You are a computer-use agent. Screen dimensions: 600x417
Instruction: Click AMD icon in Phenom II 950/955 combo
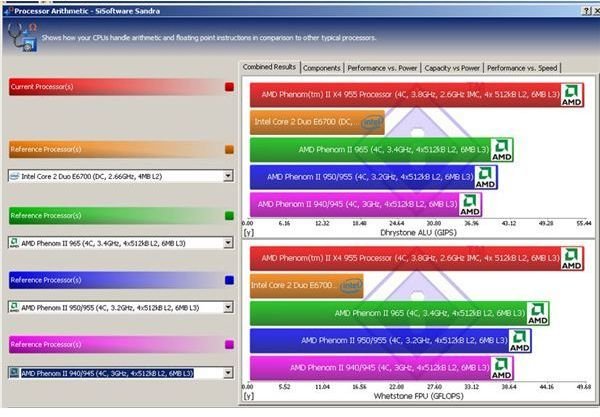coord(15,307)
